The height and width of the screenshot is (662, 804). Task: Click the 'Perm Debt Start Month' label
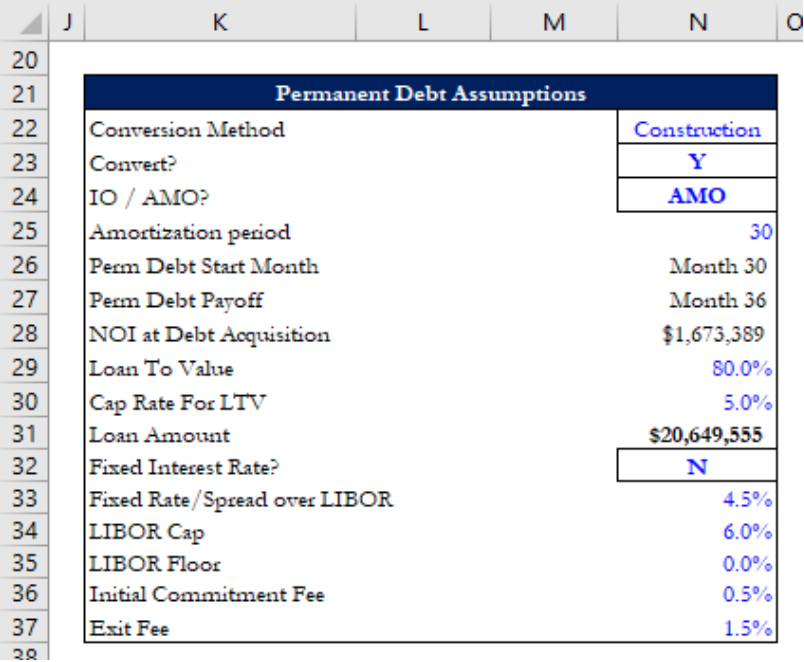pos(204,266)
